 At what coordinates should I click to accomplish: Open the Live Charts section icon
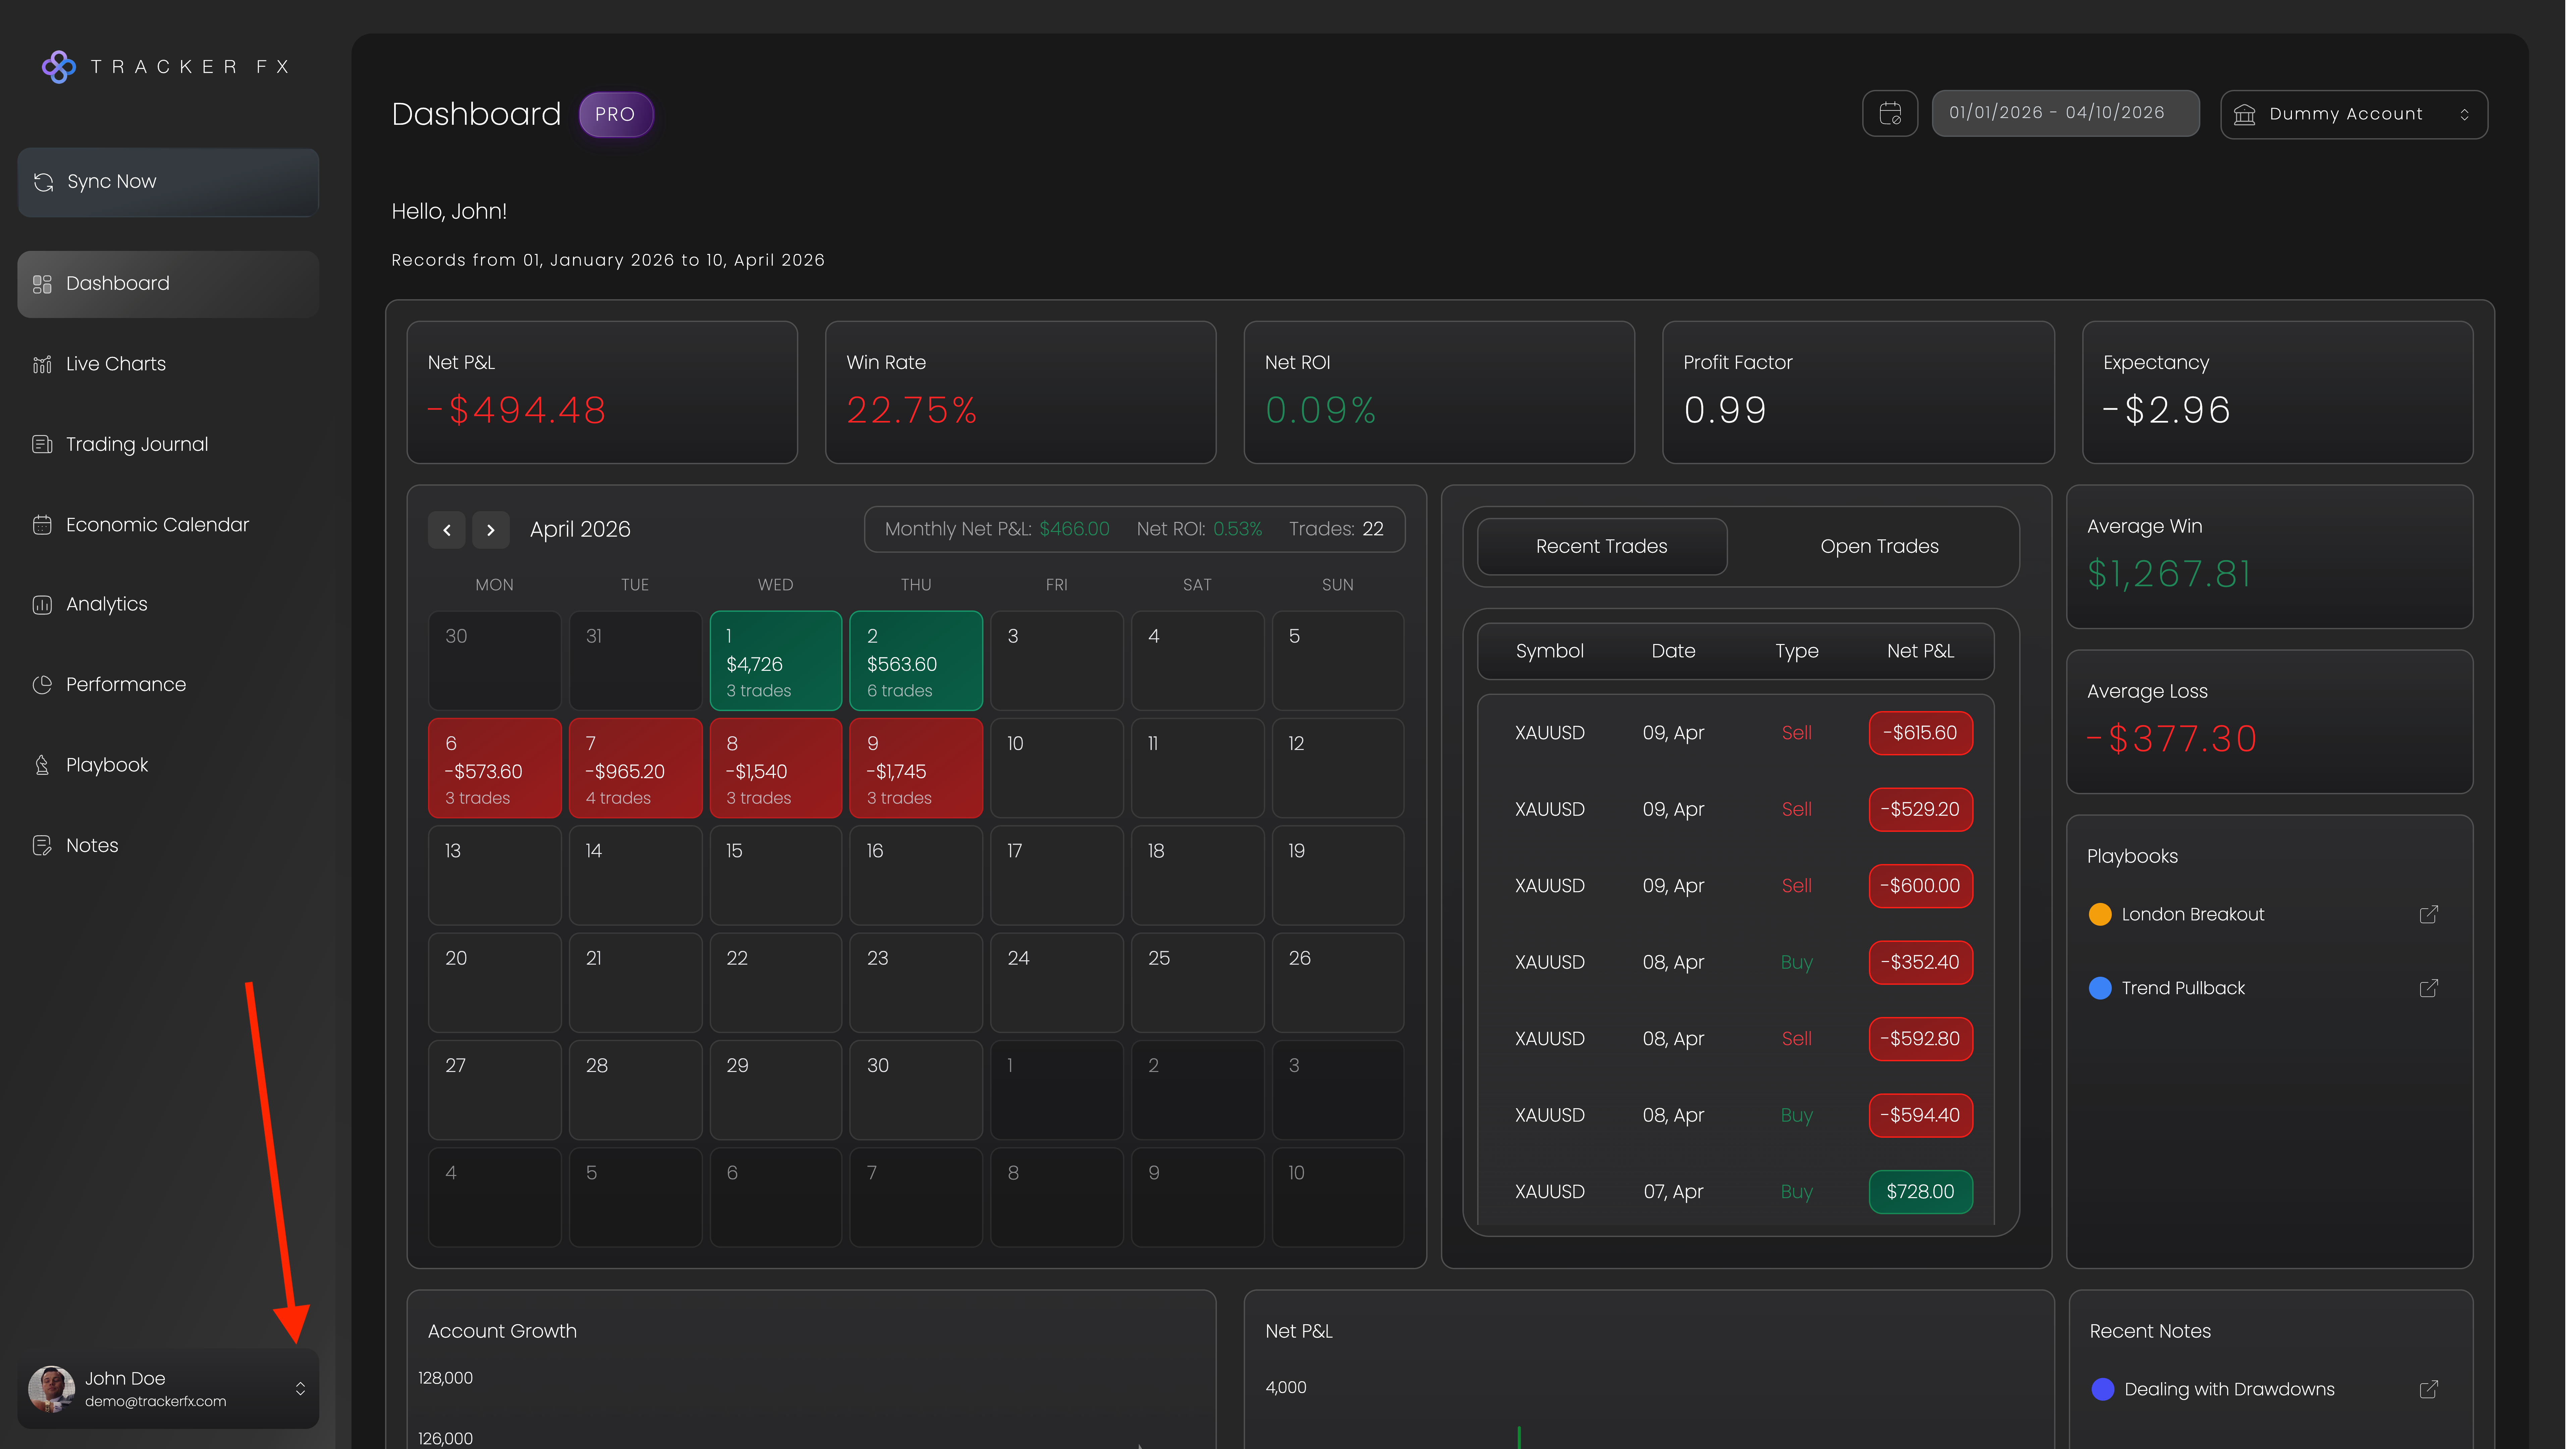[x=42, y=364]
